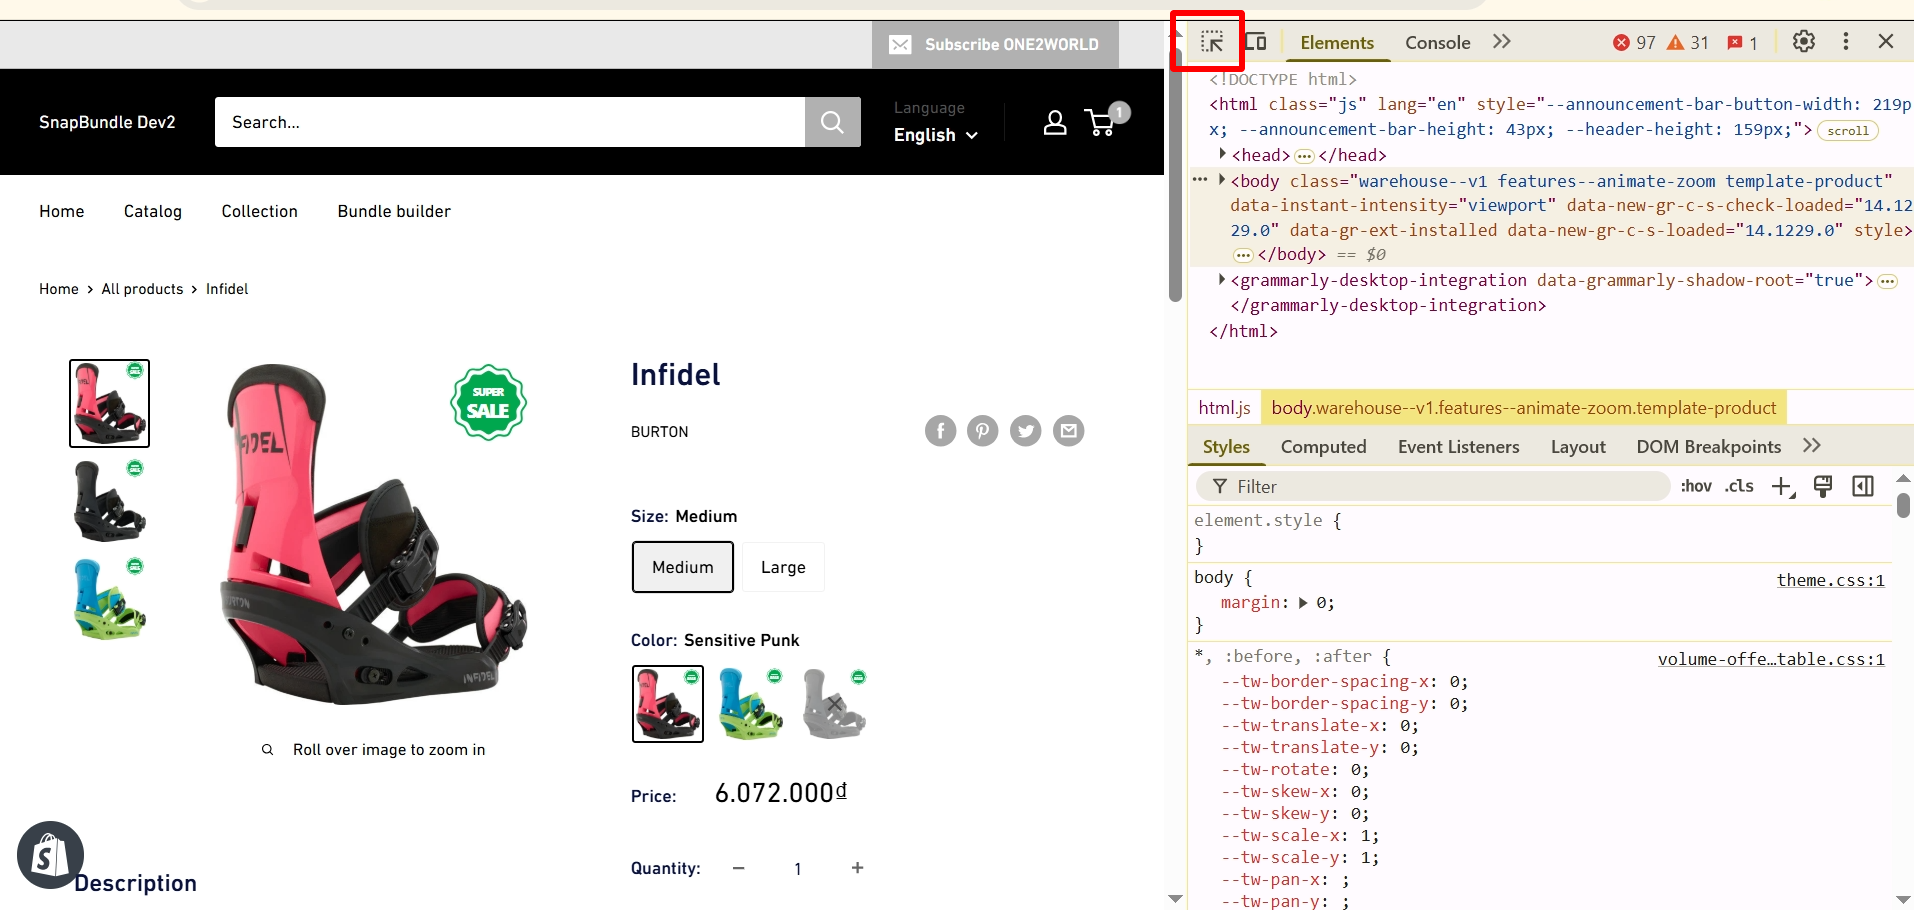The height and width of the screenshot is (910, 1914).
Task: Go to Home in navigation menu
Action: (x=62, y=211)
